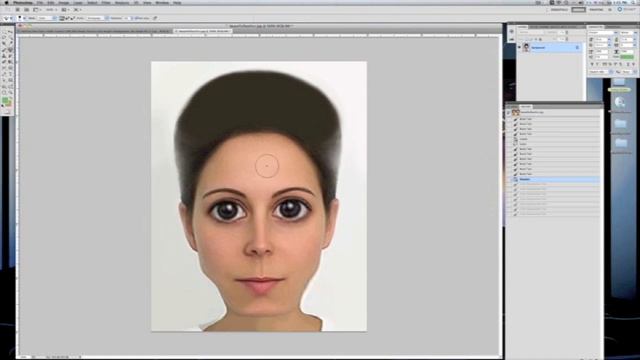
Task: Select the Background layer
Action: click(550, 48)
